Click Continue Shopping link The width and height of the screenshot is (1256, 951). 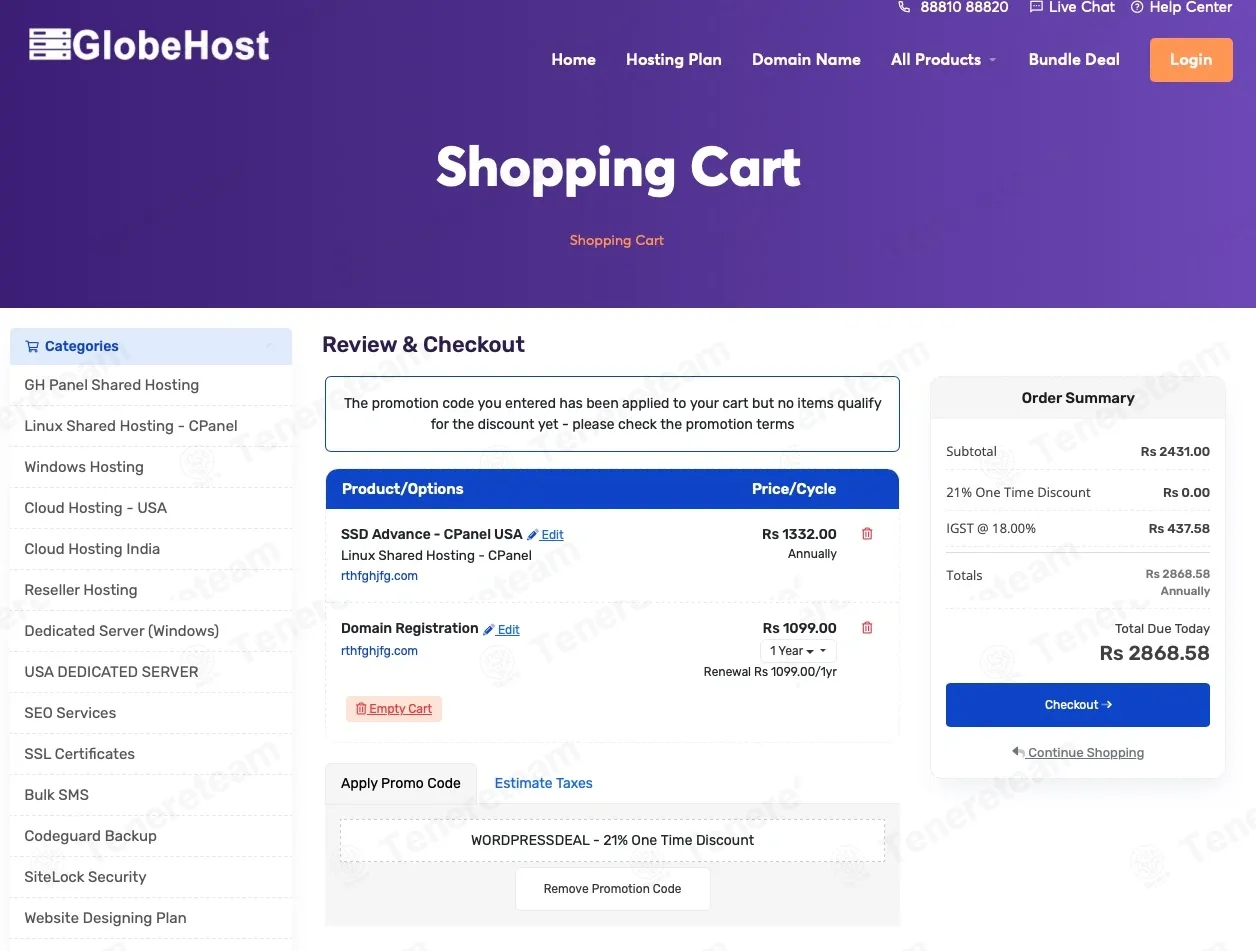click(1078, 753)
